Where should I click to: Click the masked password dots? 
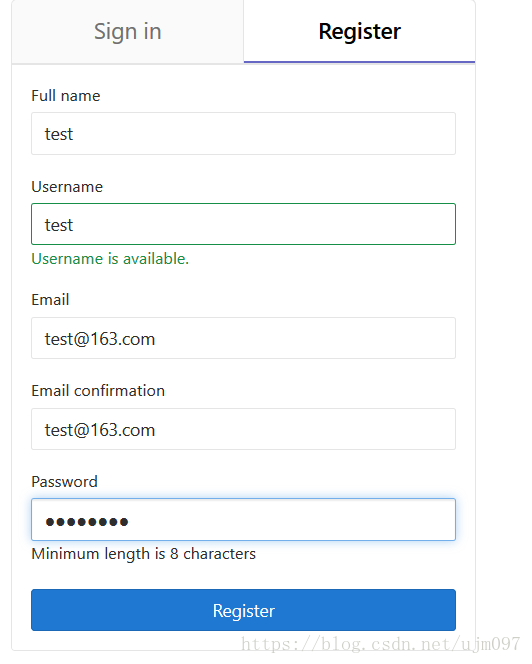[x=87, y=522]
